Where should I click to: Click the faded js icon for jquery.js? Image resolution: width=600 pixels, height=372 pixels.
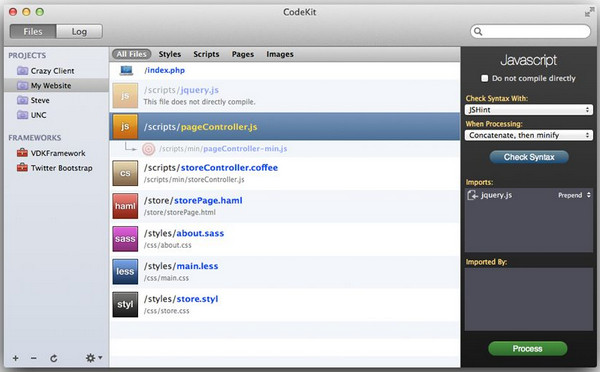tap(125, 96)
